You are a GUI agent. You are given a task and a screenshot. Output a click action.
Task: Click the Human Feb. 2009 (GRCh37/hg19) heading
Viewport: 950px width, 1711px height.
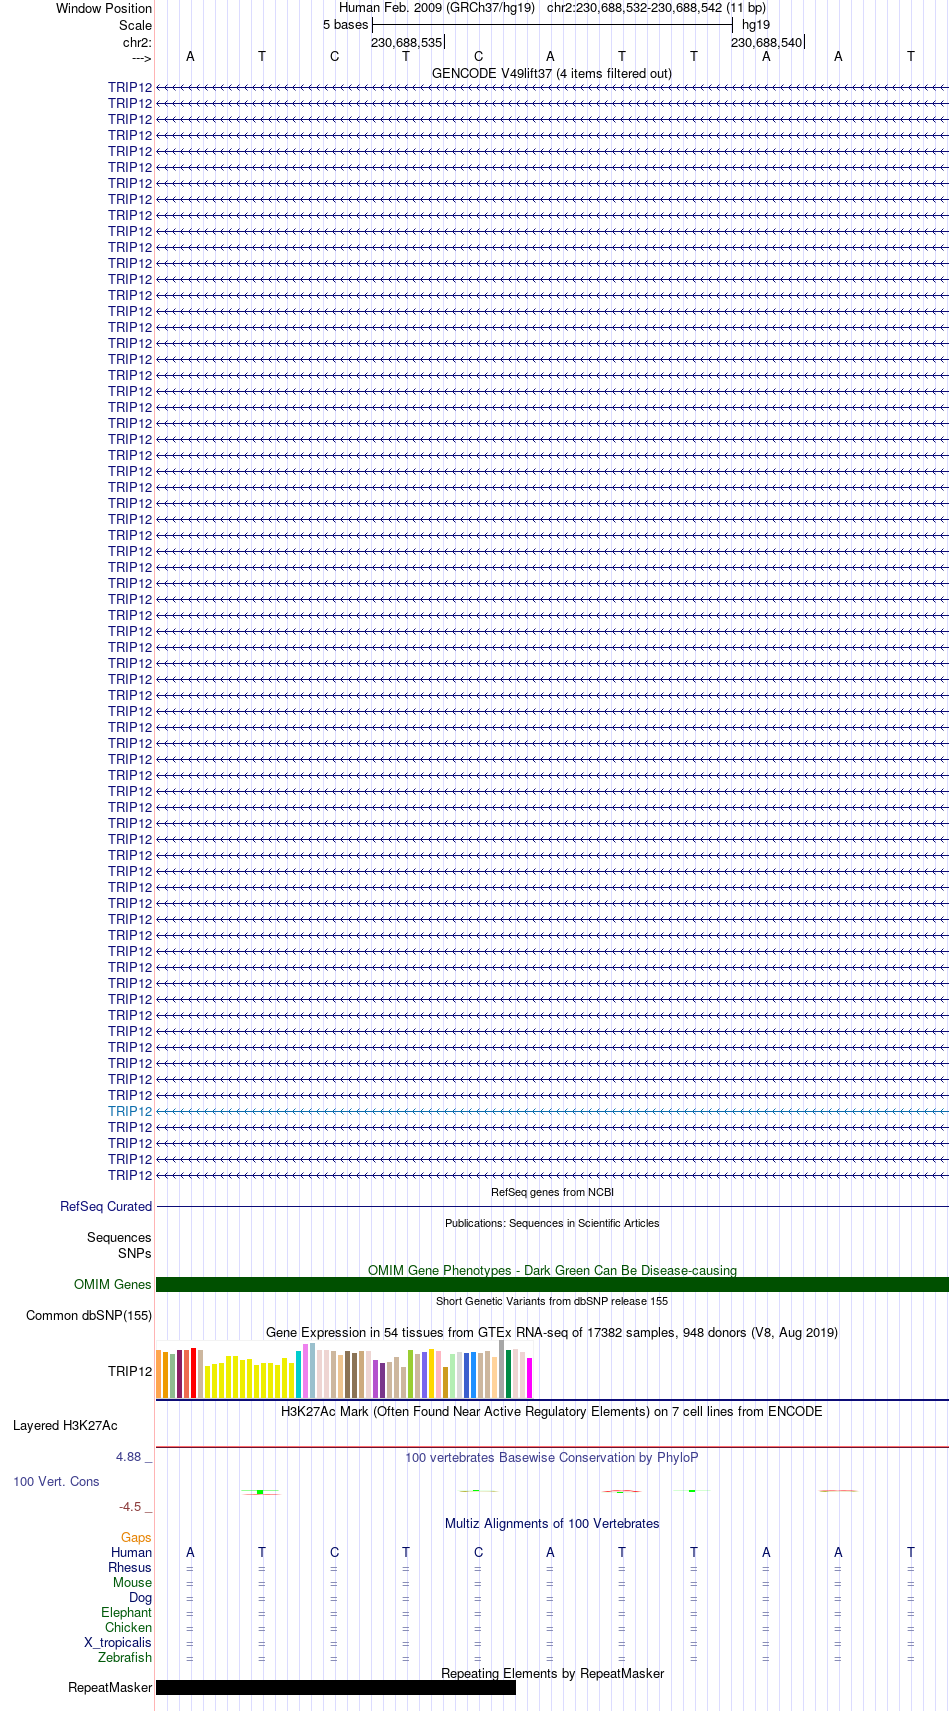(x=437, y=8)
